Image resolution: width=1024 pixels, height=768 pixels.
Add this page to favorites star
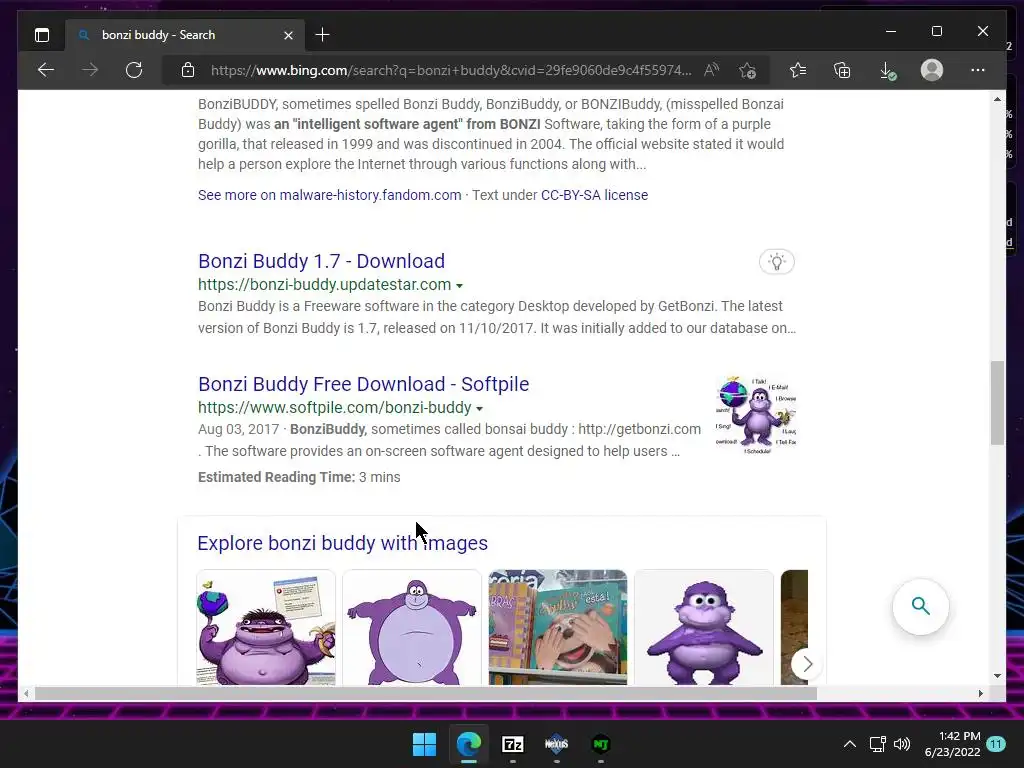coord(748,70)
